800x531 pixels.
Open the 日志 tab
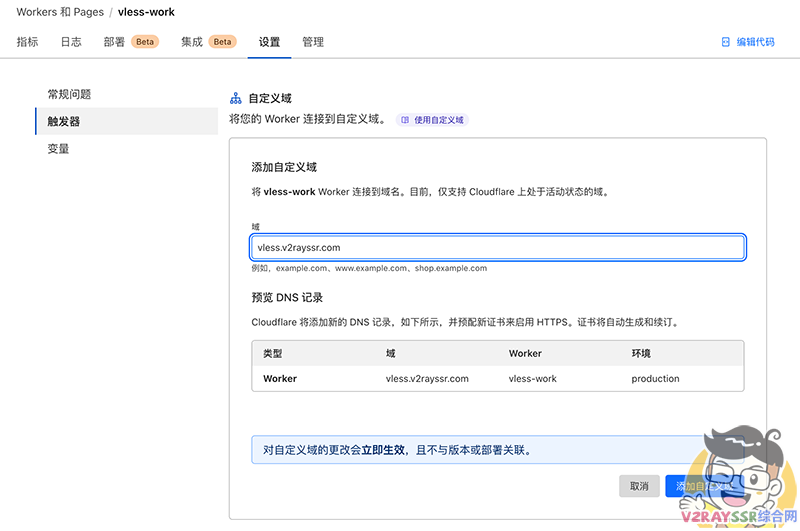[71, 42]
